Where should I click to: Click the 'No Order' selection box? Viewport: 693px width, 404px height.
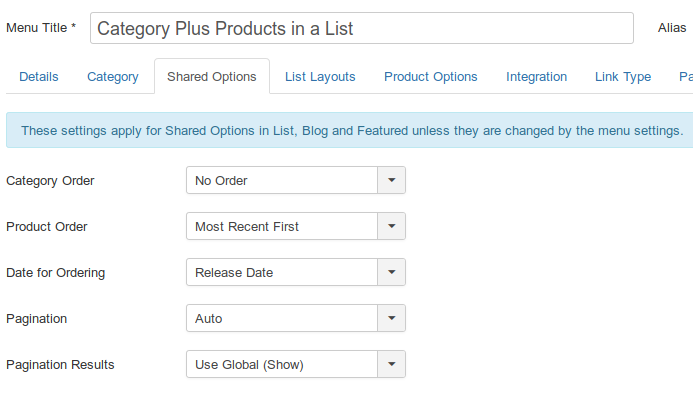pos(281,181)
